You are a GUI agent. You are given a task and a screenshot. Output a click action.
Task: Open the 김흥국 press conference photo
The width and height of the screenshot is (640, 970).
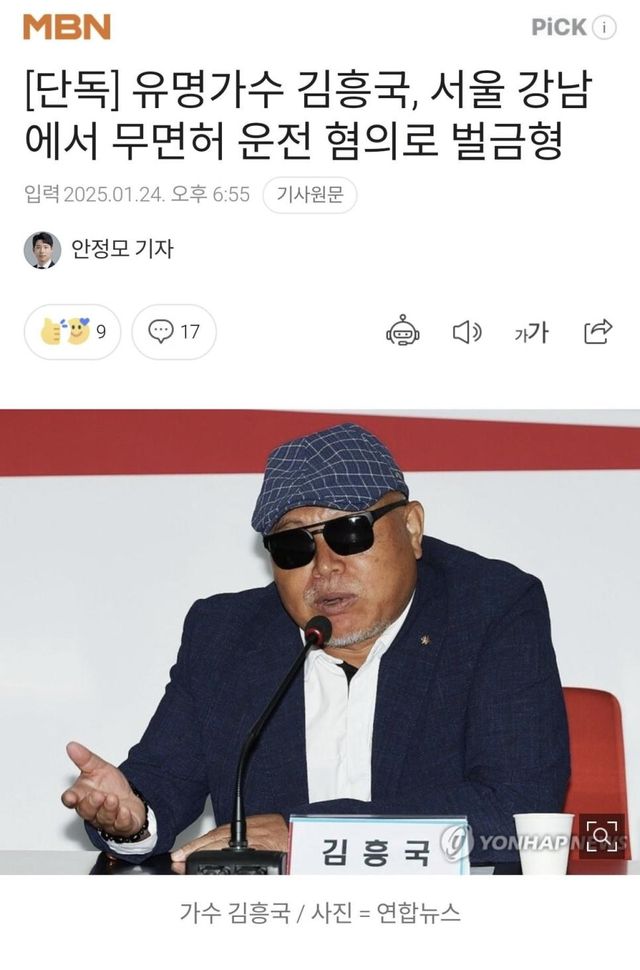pos(320,642)
